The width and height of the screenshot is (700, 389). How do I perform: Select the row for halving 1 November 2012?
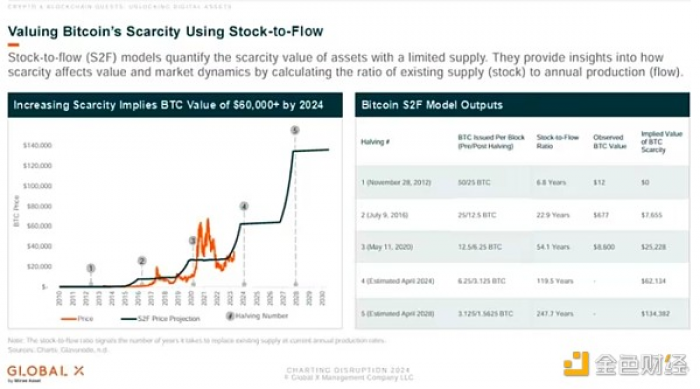click(522, 182)
